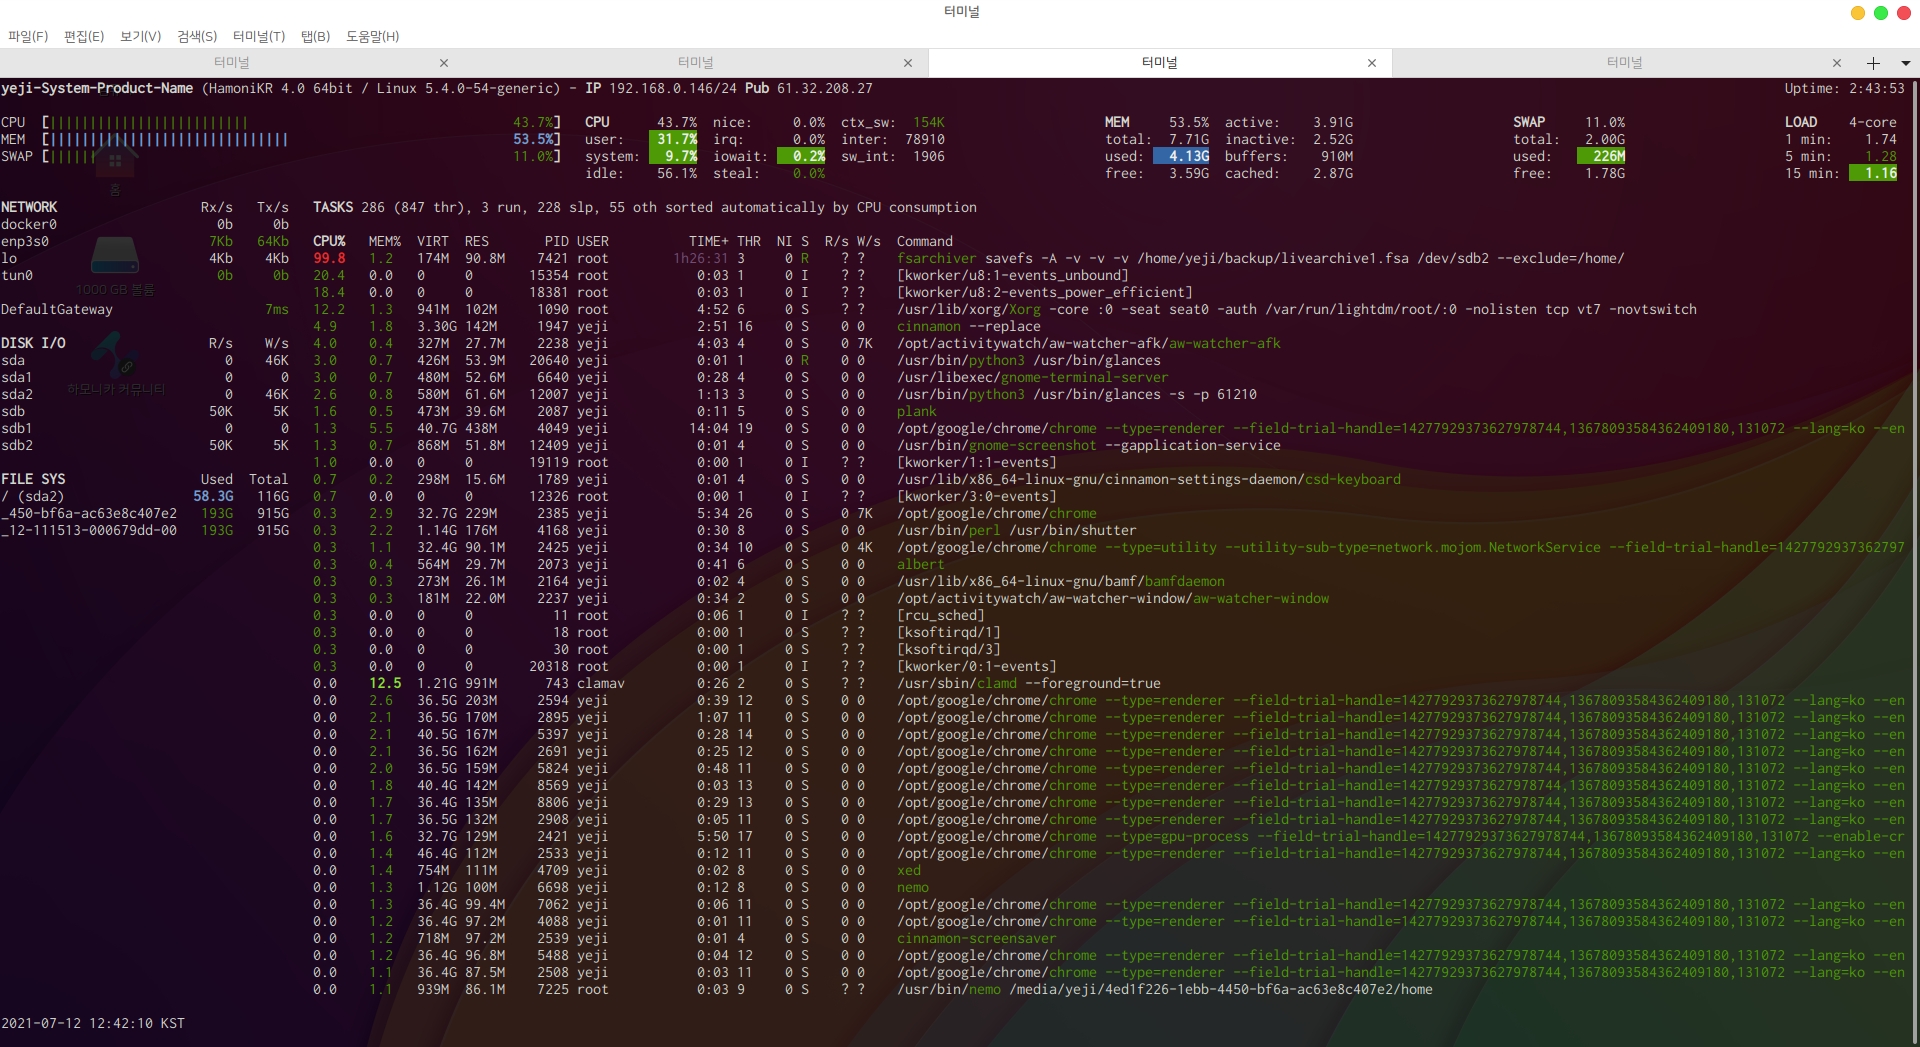Close the active third terminal tab
This screenshot has width=1920, height=1047.
tap(1371, 63)
